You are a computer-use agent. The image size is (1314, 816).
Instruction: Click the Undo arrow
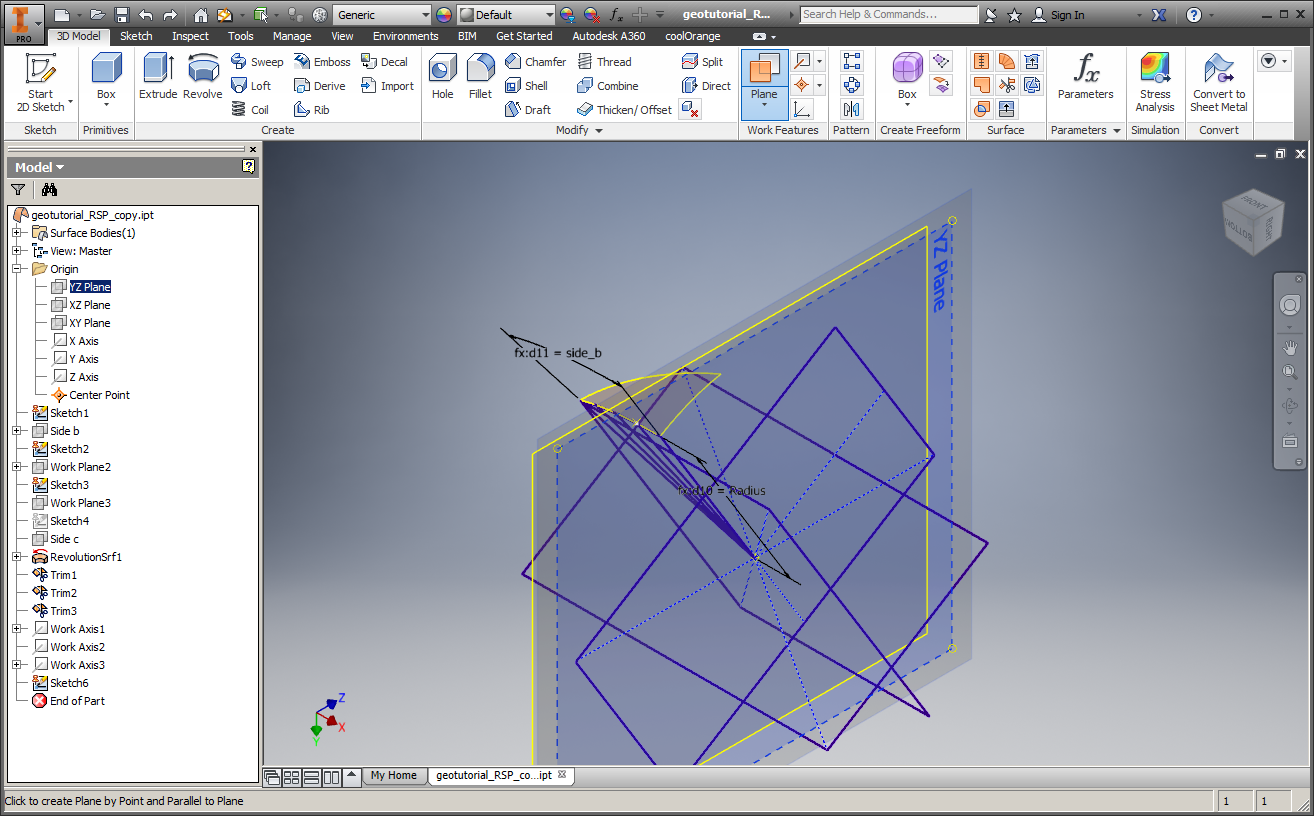coord(146,15)
